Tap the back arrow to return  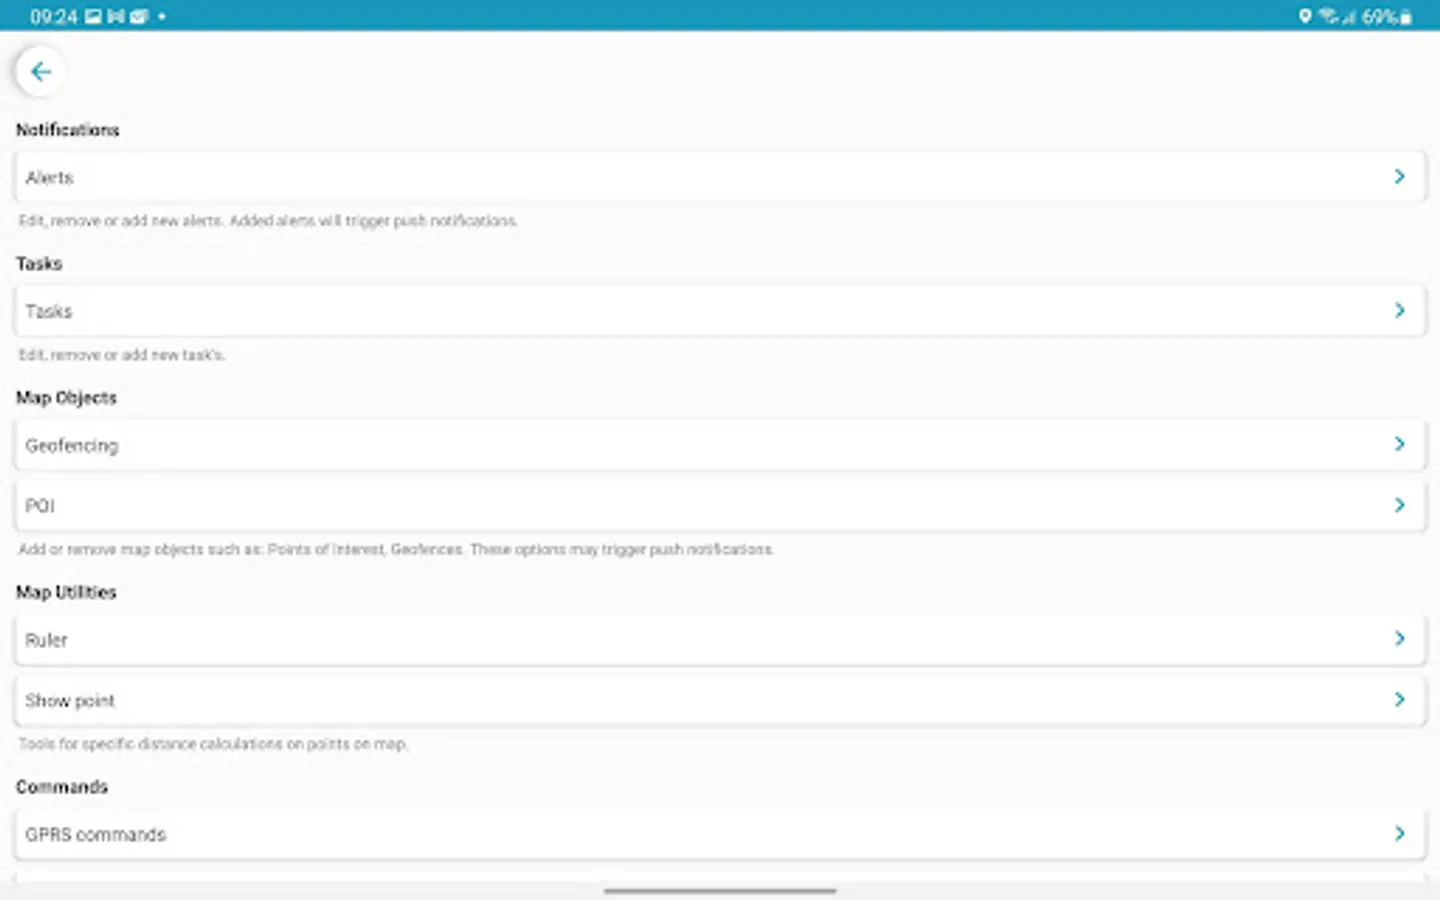tap(40, 71)
